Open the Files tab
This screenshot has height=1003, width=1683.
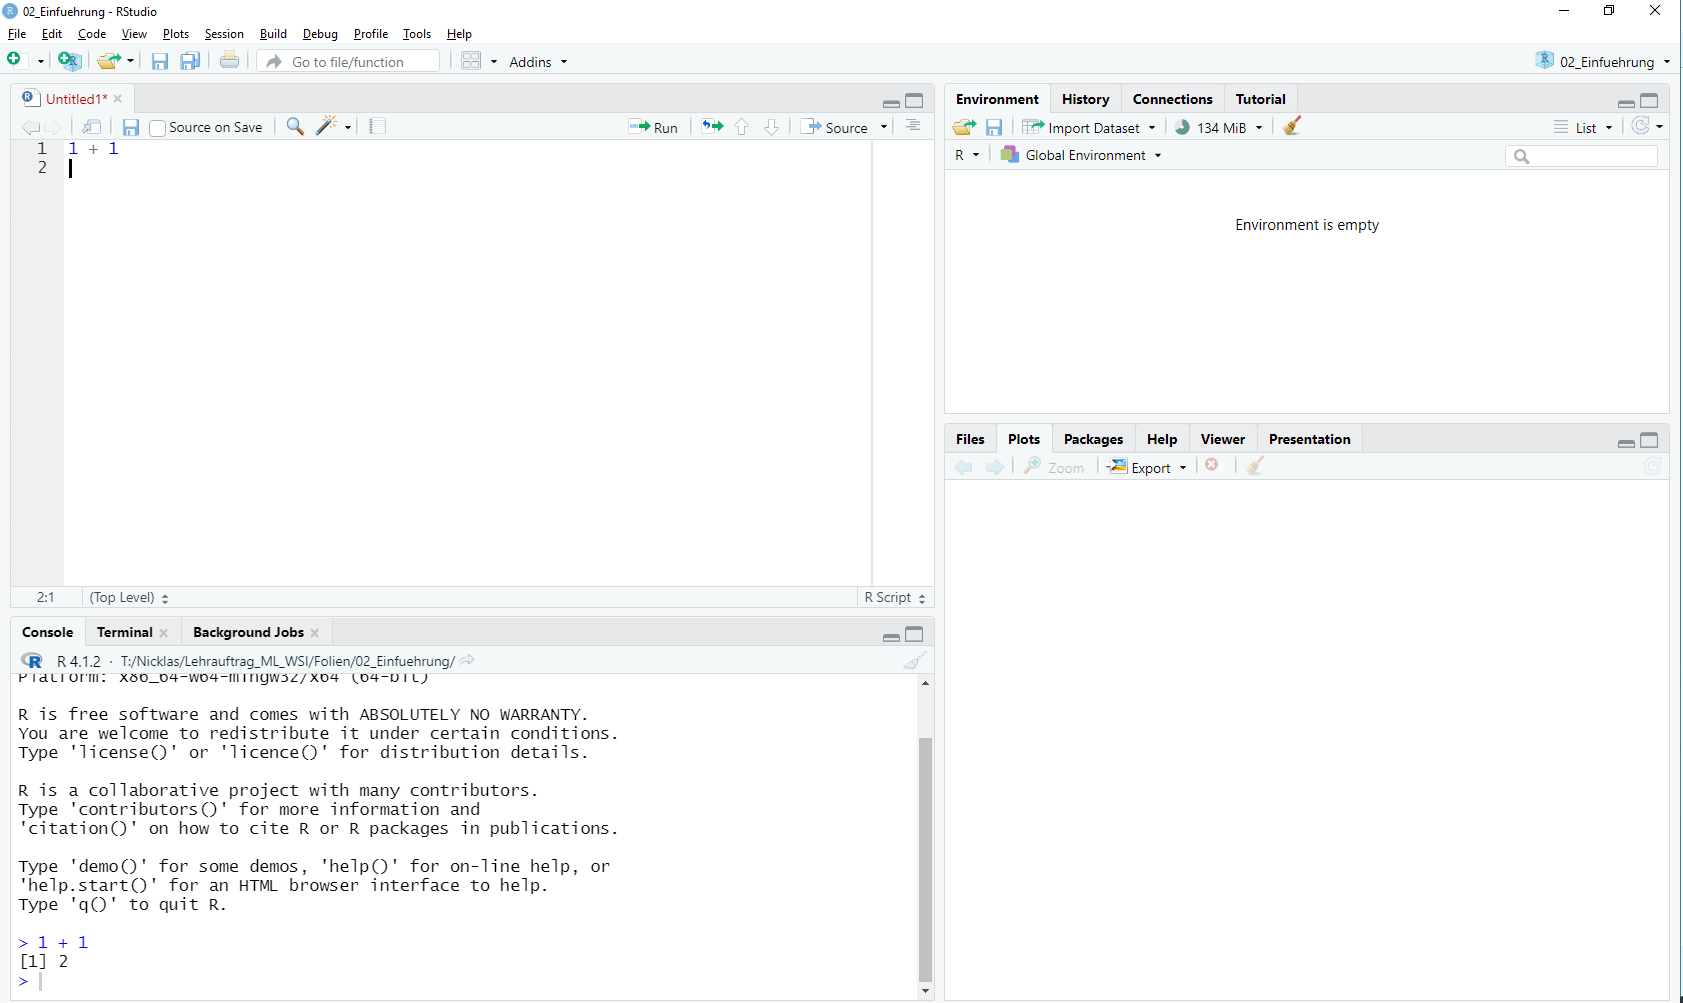point(970,439)
